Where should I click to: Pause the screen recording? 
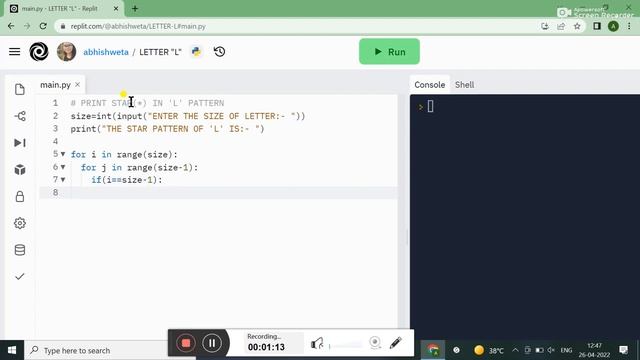point(212,343)
